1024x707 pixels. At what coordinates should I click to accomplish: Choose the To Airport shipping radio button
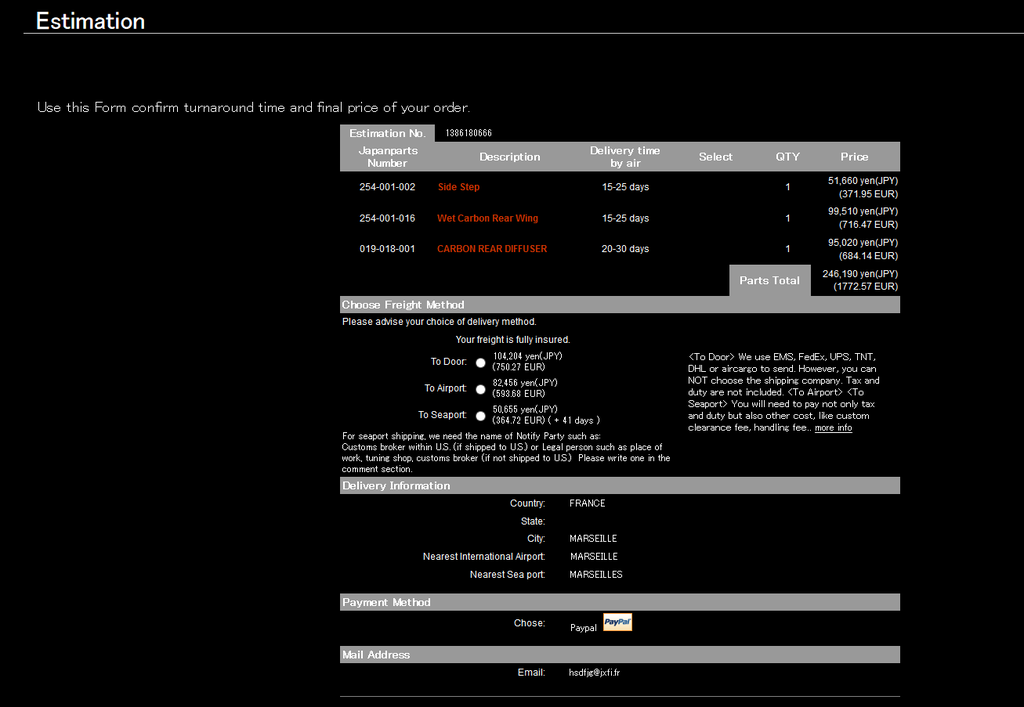481,389
